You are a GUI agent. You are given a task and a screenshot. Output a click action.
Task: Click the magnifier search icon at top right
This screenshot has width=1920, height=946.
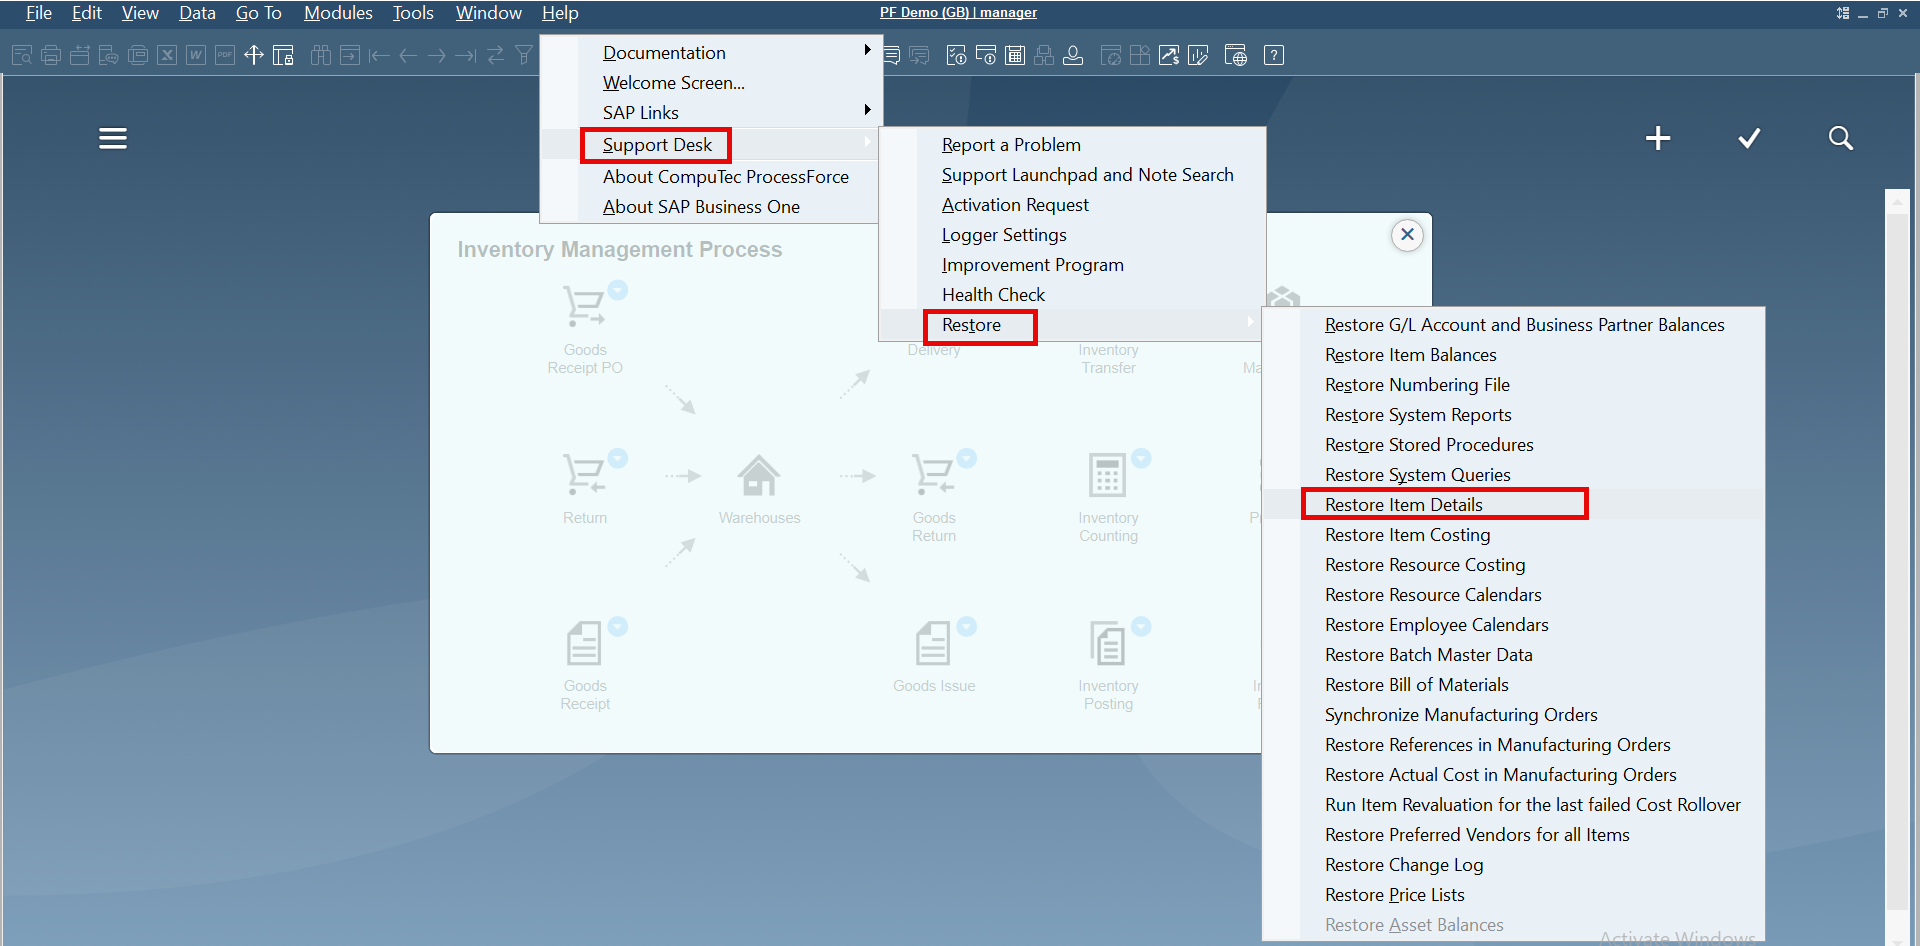point(1840,138)
